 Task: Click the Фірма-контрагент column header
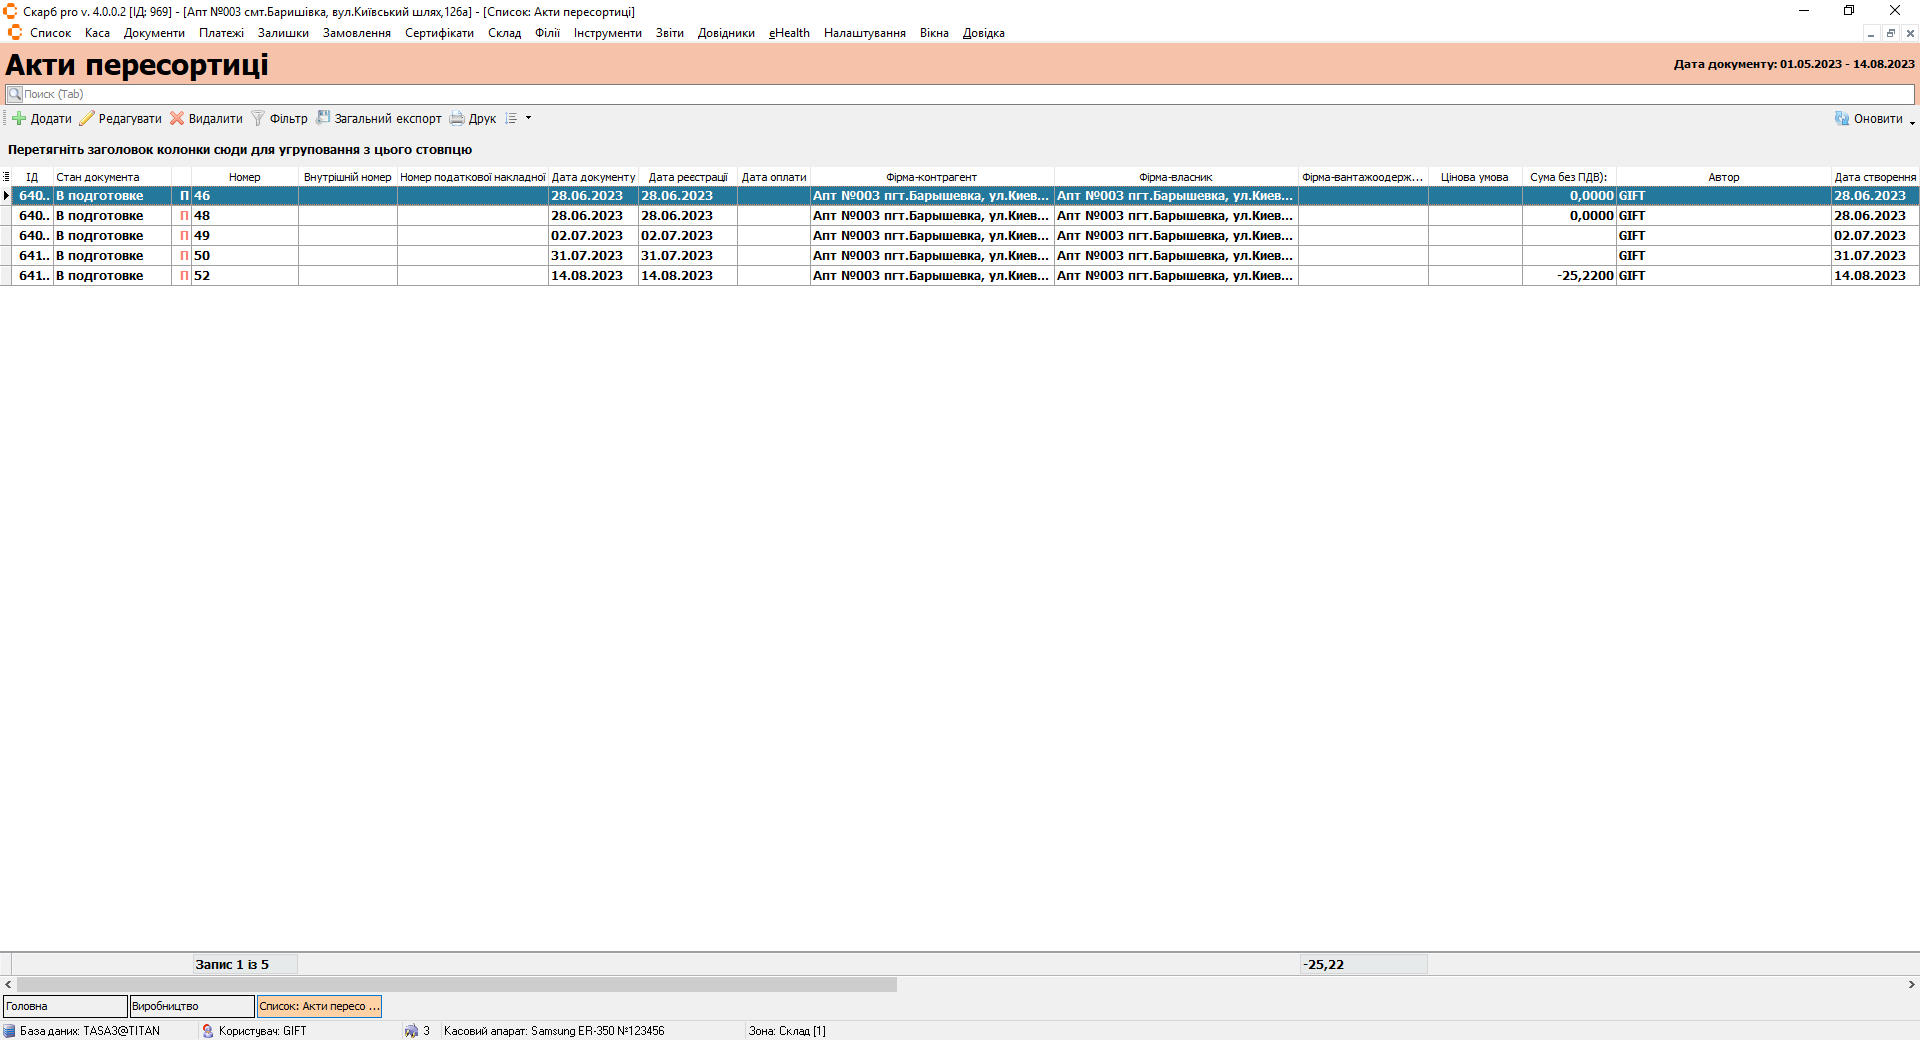(931, 177)
